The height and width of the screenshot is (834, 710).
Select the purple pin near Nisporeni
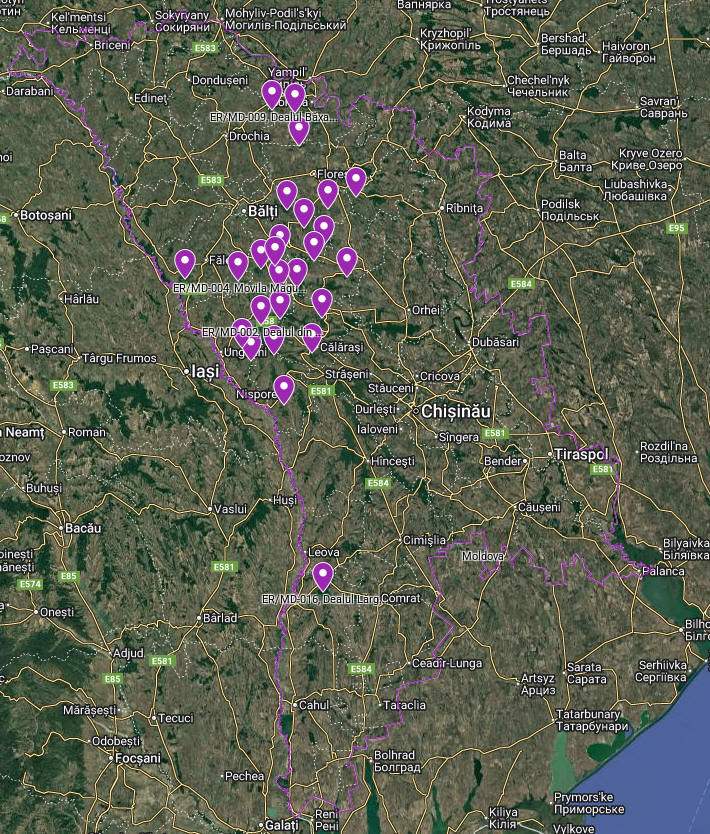(284, 388)
